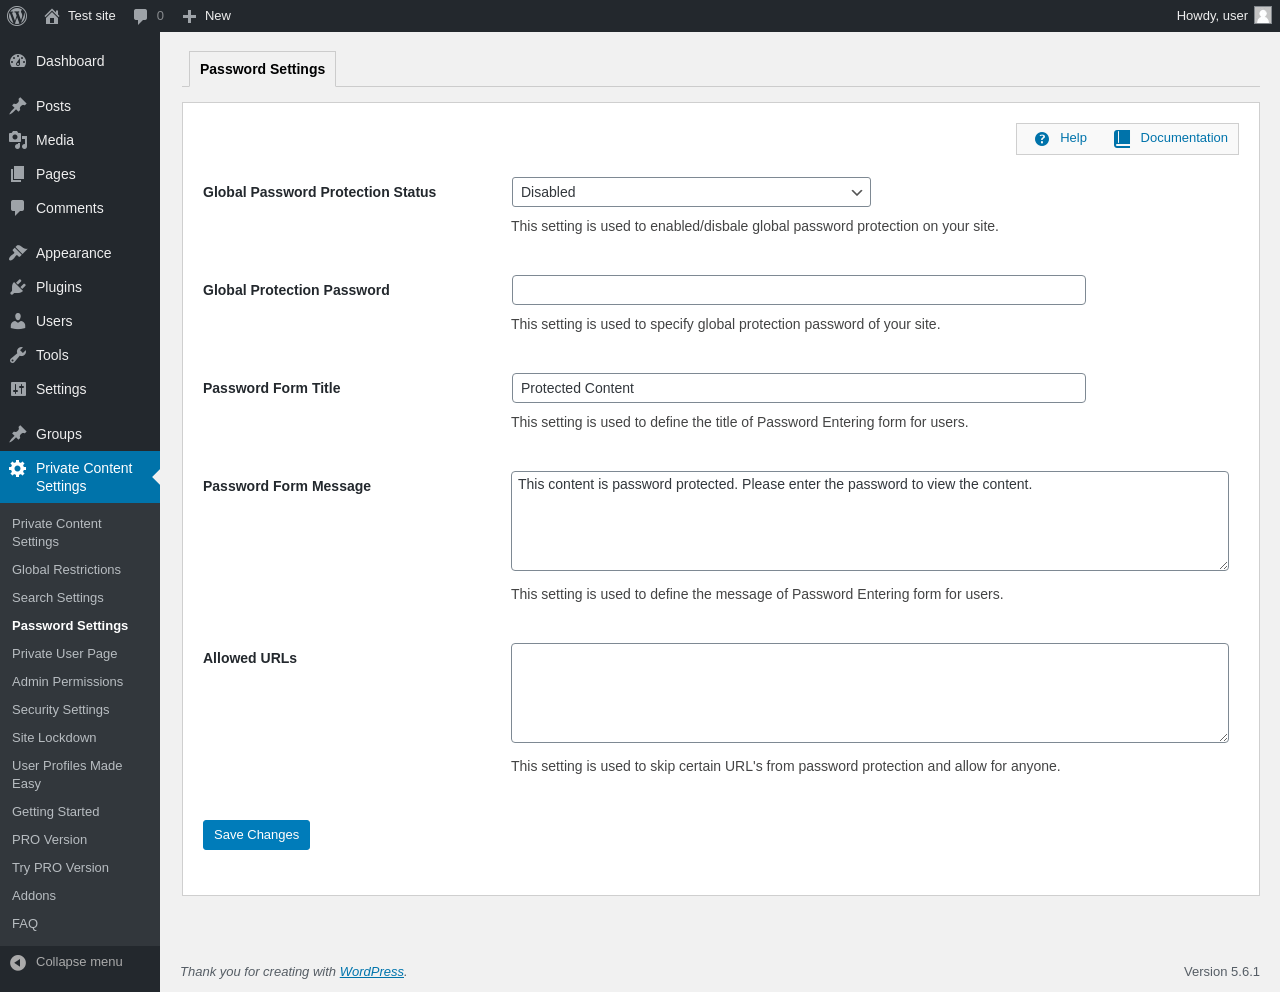Click the Documentation book icon
Viewport: 1280px width, 992px height.
point(1122,139)
